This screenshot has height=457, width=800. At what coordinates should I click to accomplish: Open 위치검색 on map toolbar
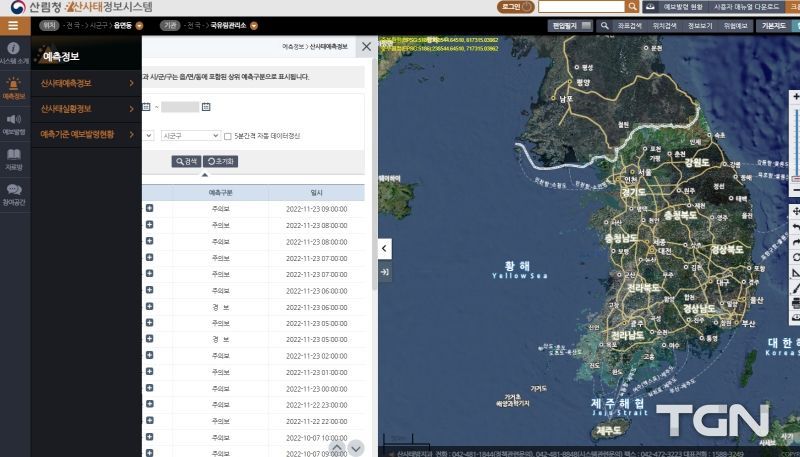664,26
